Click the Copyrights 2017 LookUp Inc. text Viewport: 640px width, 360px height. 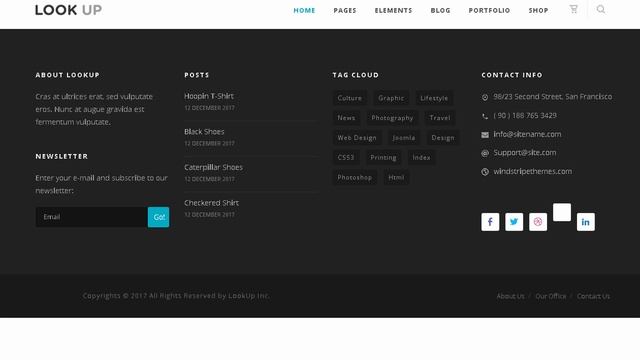176,296
